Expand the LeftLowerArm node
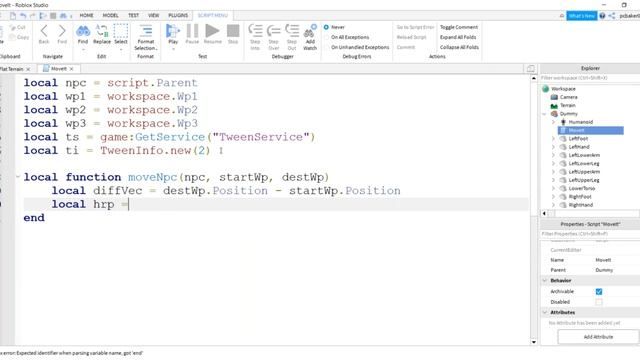The image size is (640, 360). (x=553, y=155)
